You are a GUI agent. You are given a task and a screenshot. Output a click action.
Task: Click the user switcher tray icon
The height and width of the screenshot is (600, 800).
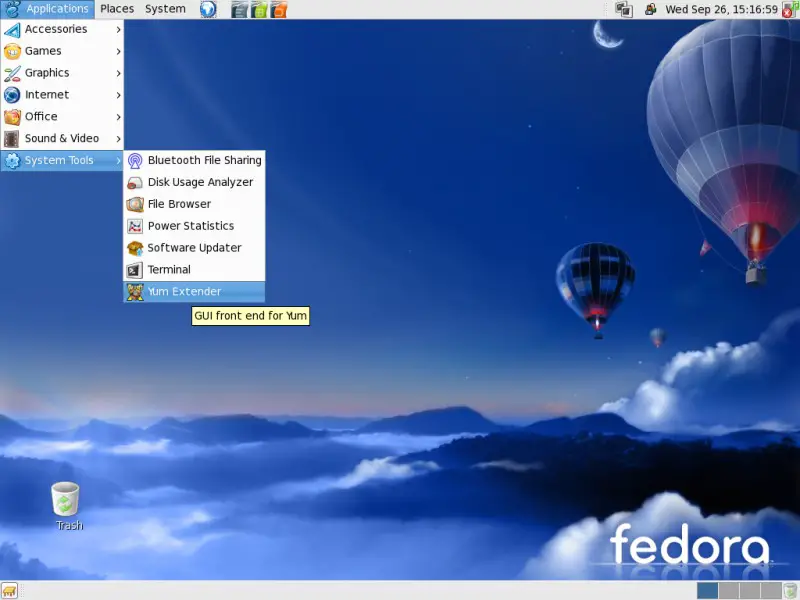[x=651, y=9]
